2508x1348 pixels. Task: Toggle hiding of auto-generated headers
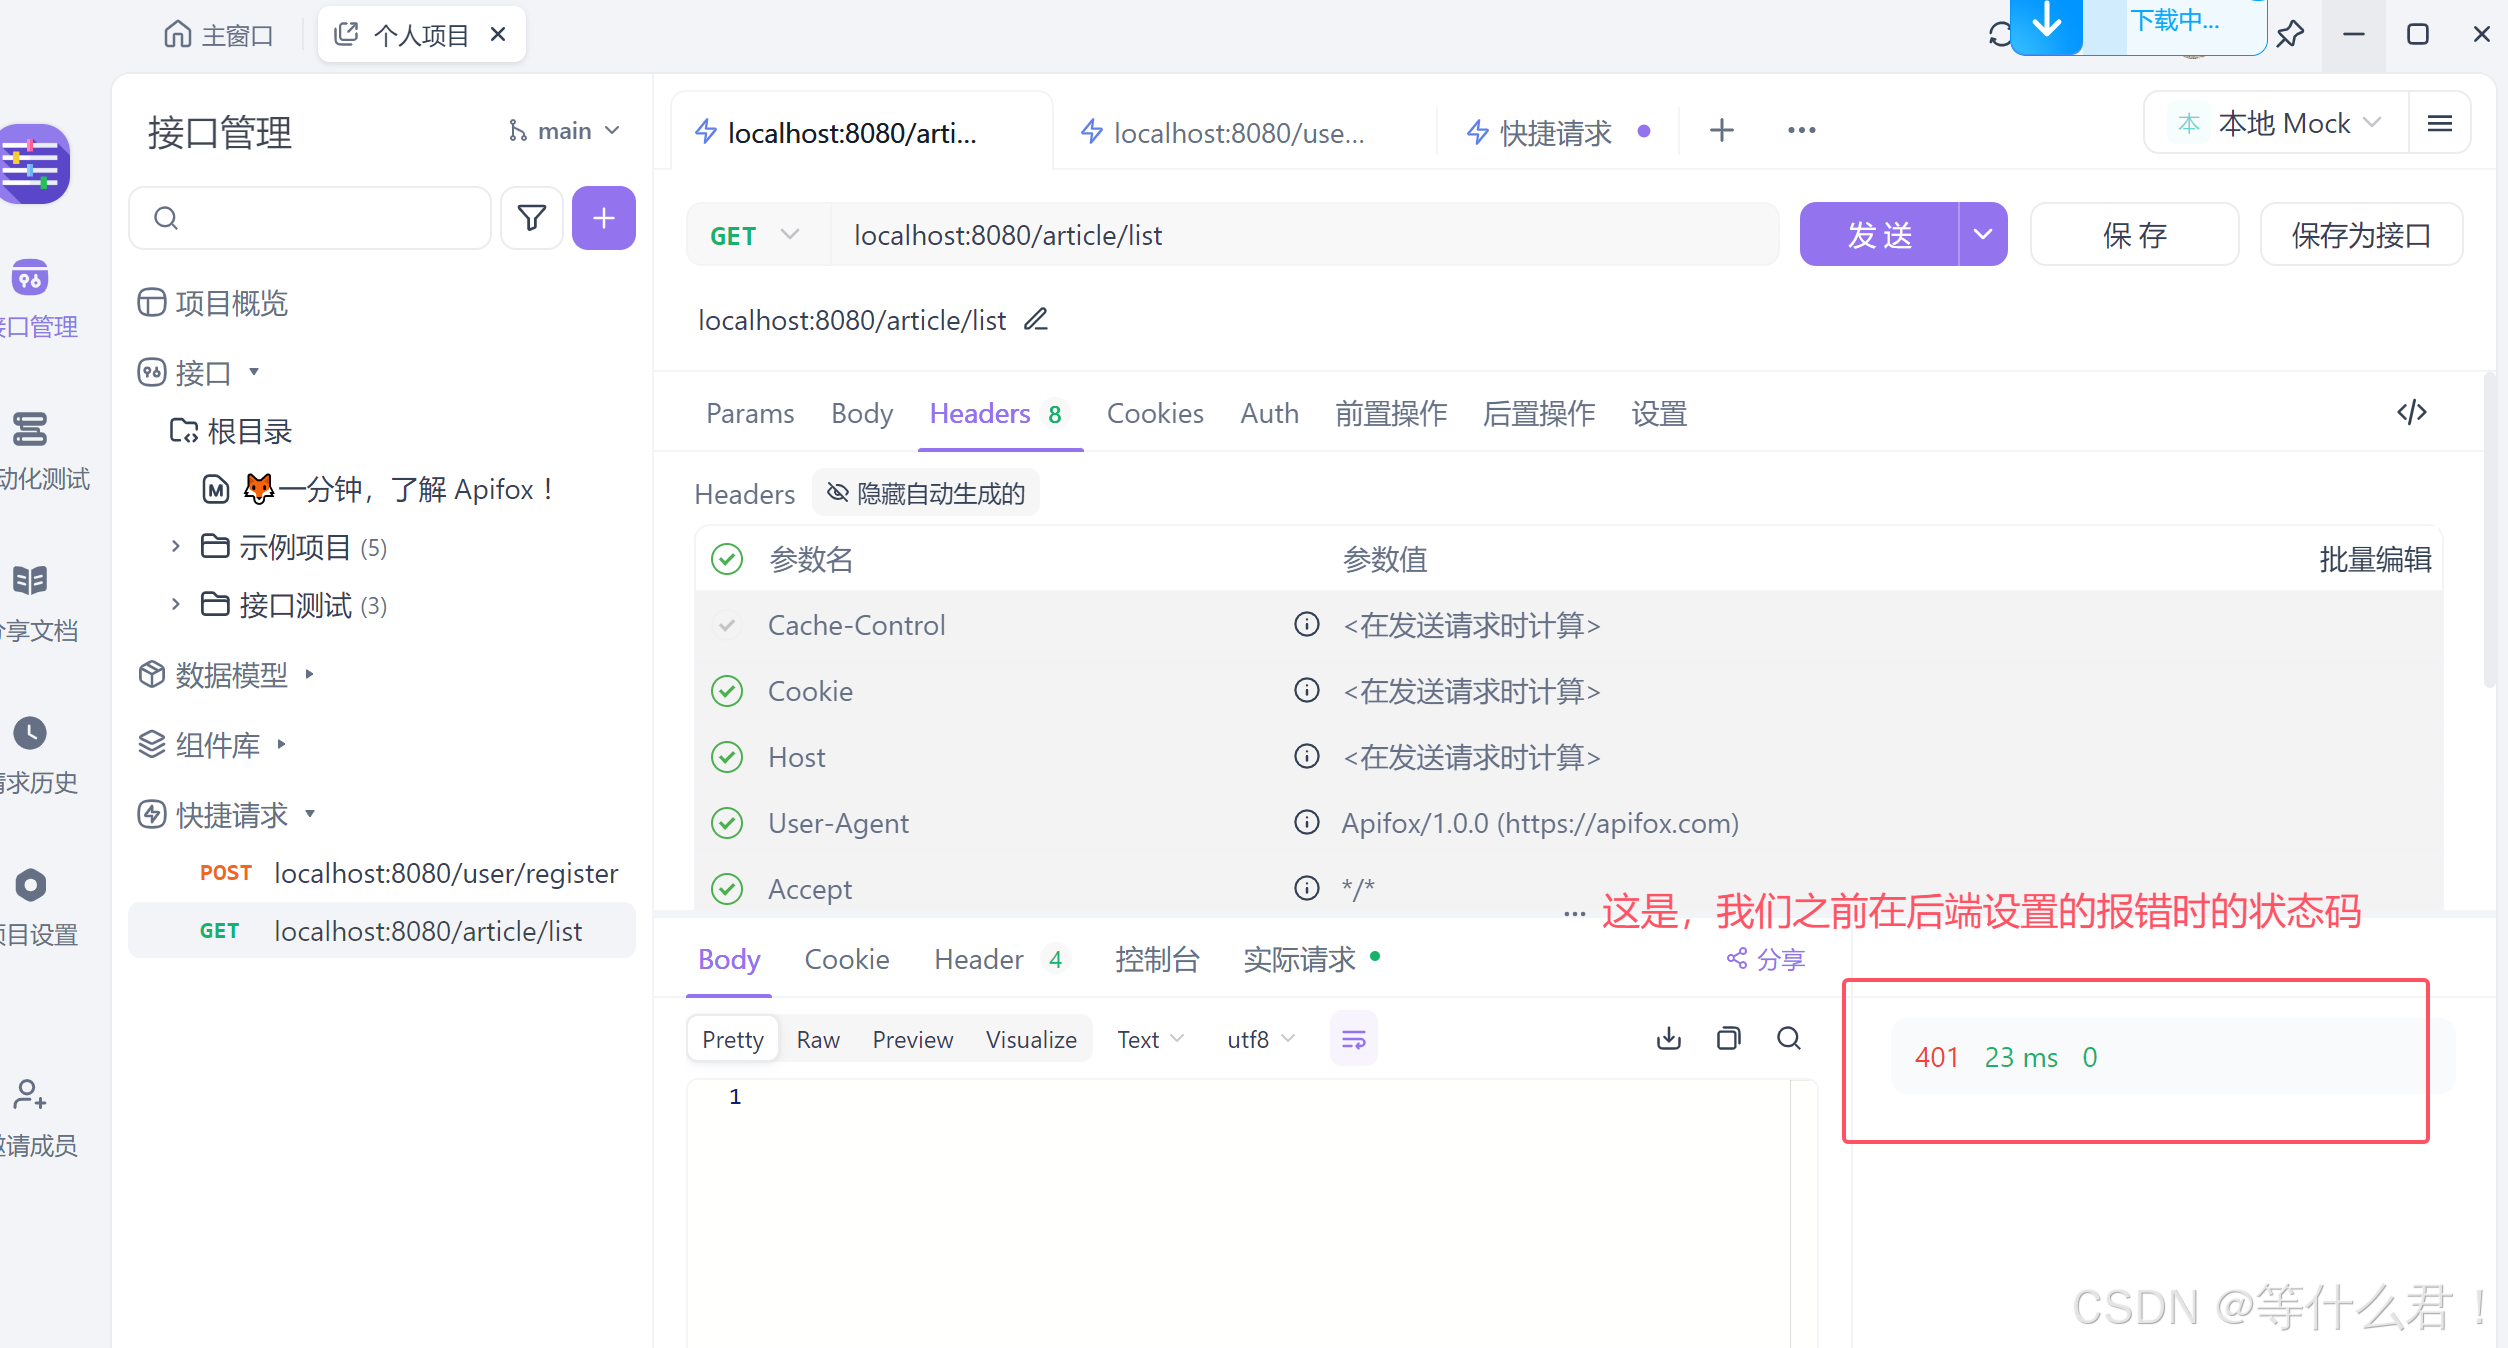point(925,492)
